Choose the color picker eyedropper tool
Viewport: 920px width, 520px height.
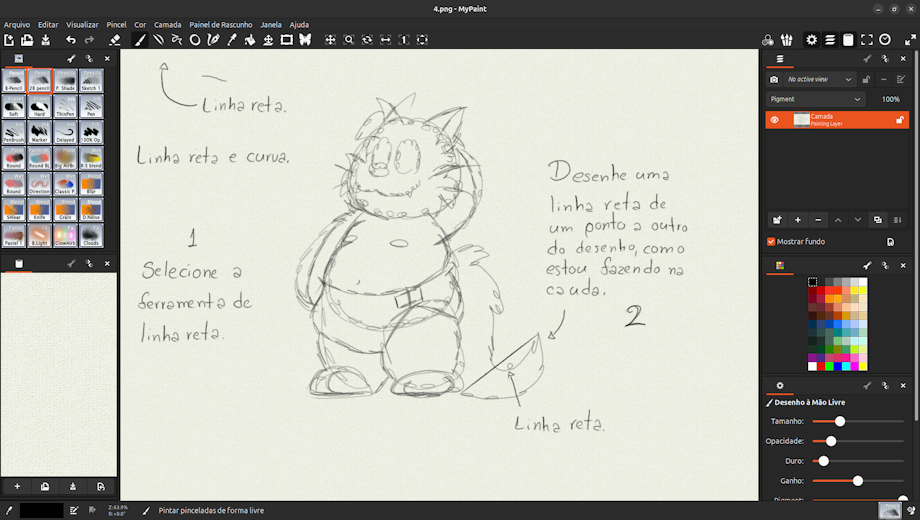coord(232,40)
